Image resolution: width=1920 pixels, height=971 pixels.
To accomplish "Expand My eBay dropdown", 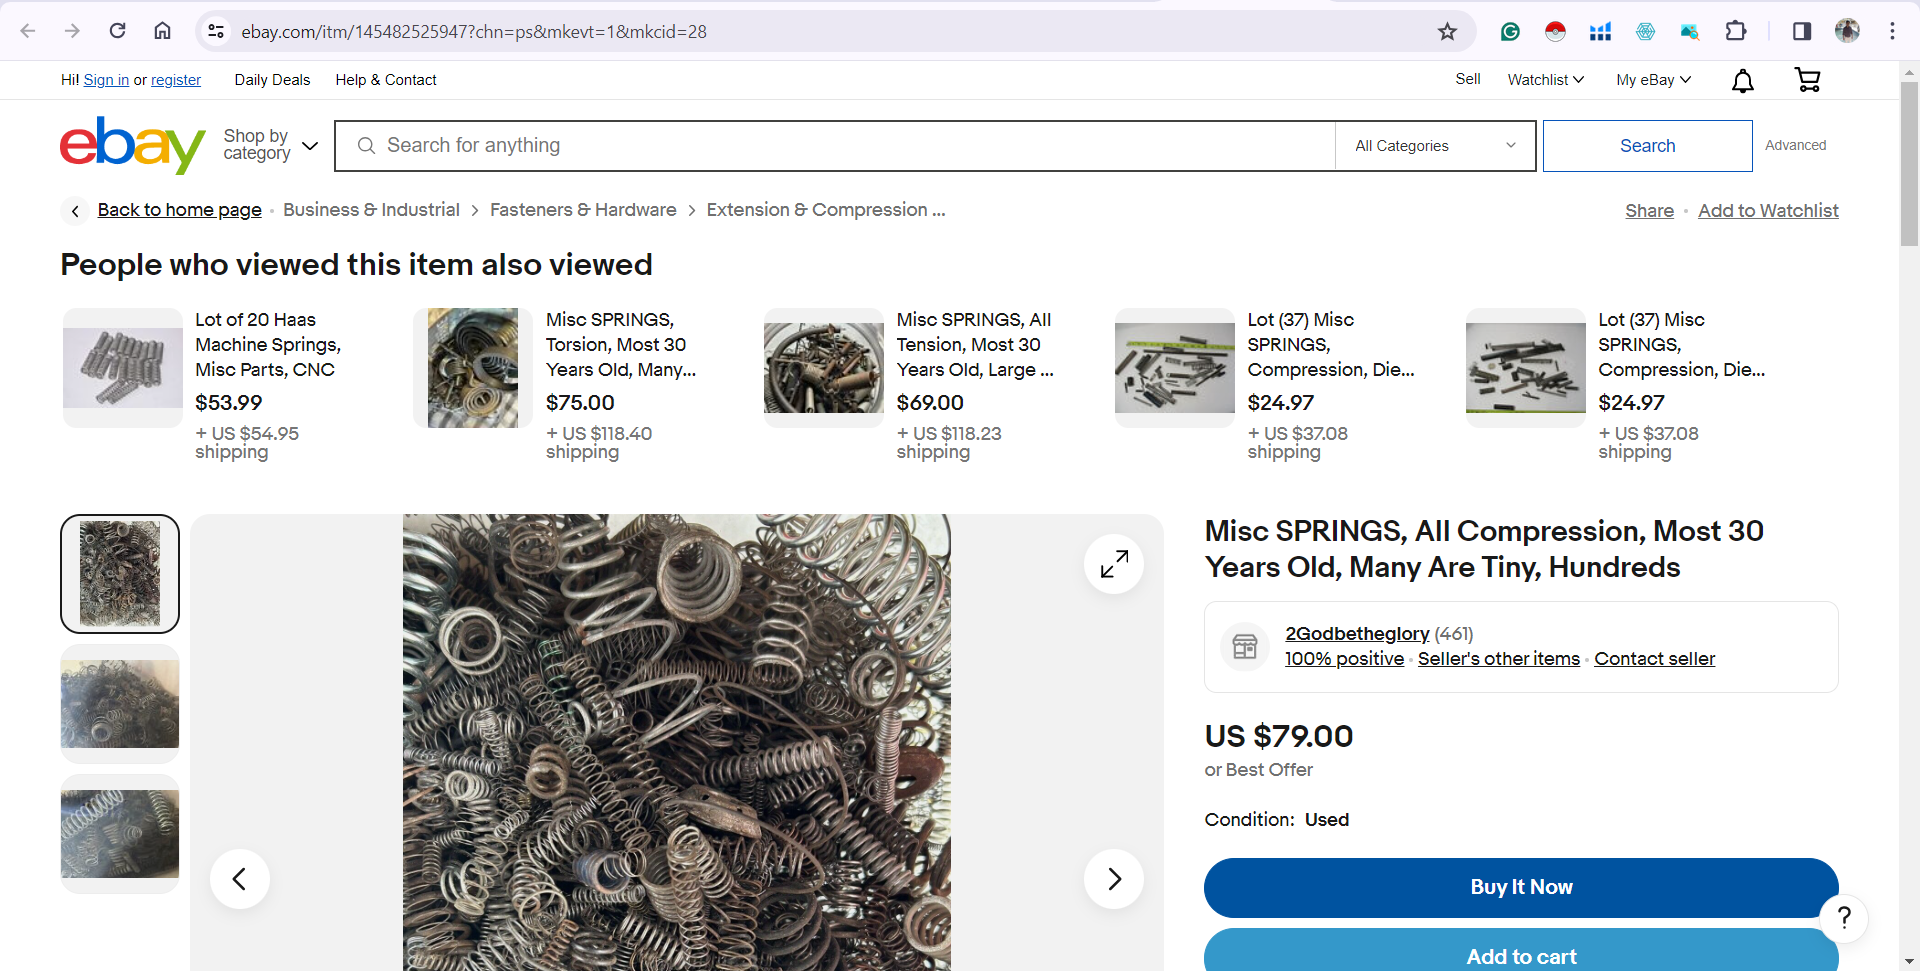I will pos(1654,80).
